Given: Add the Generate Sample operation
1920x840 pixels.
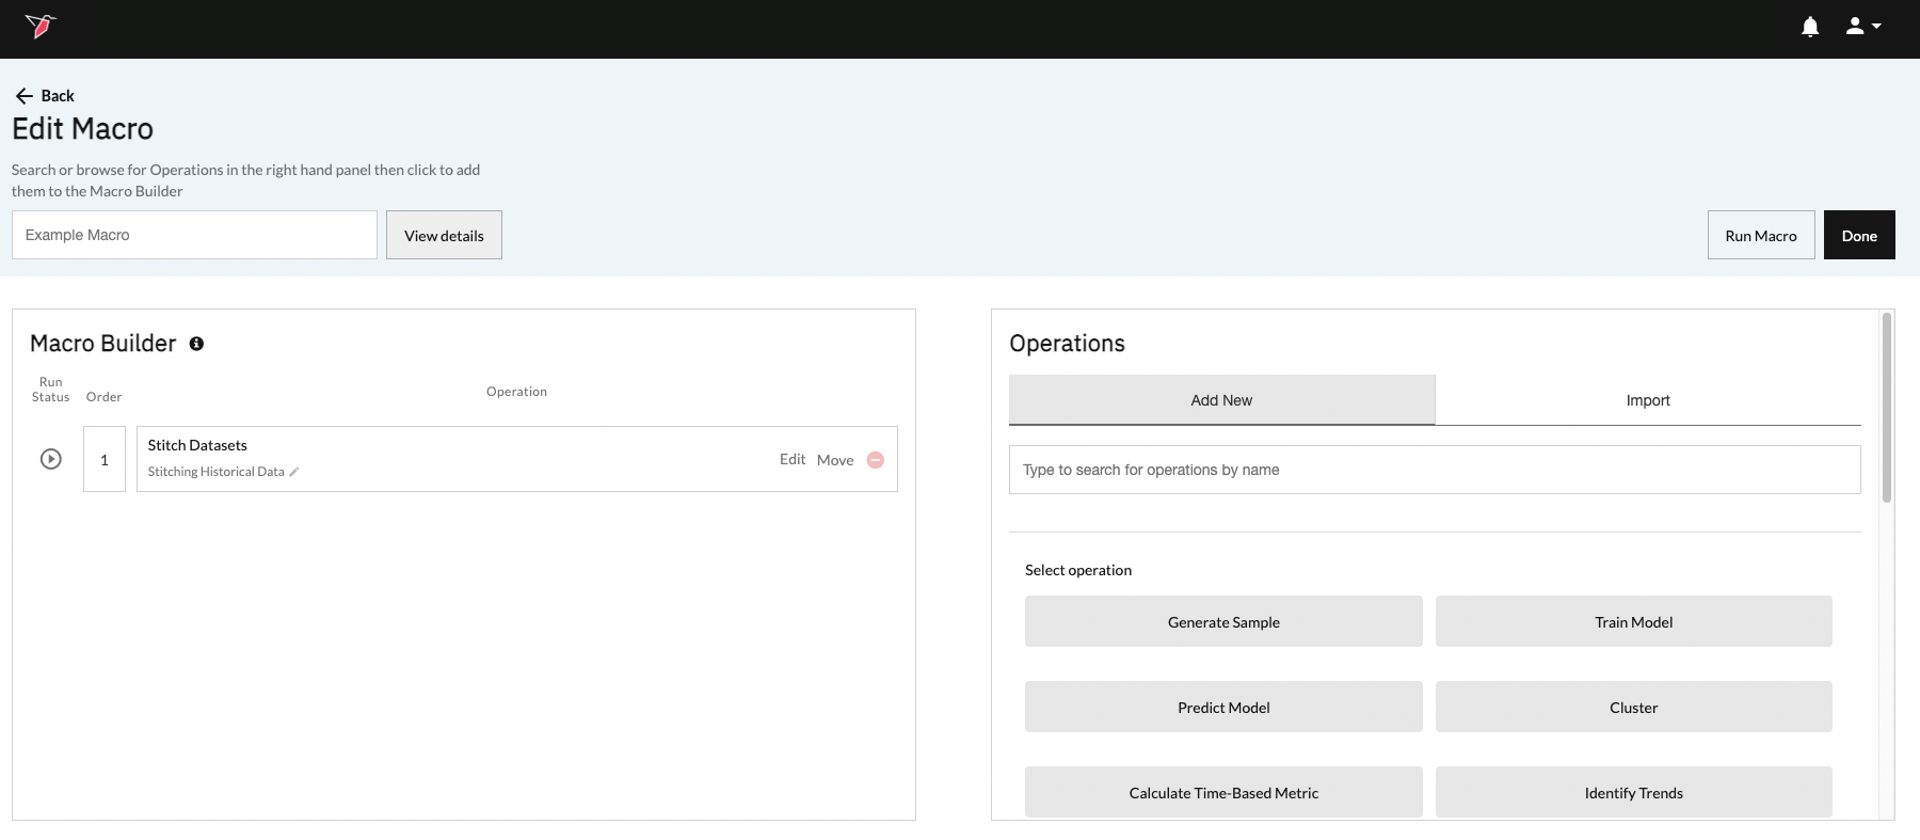Looking at the screenshot, I should pos(1223,622).
